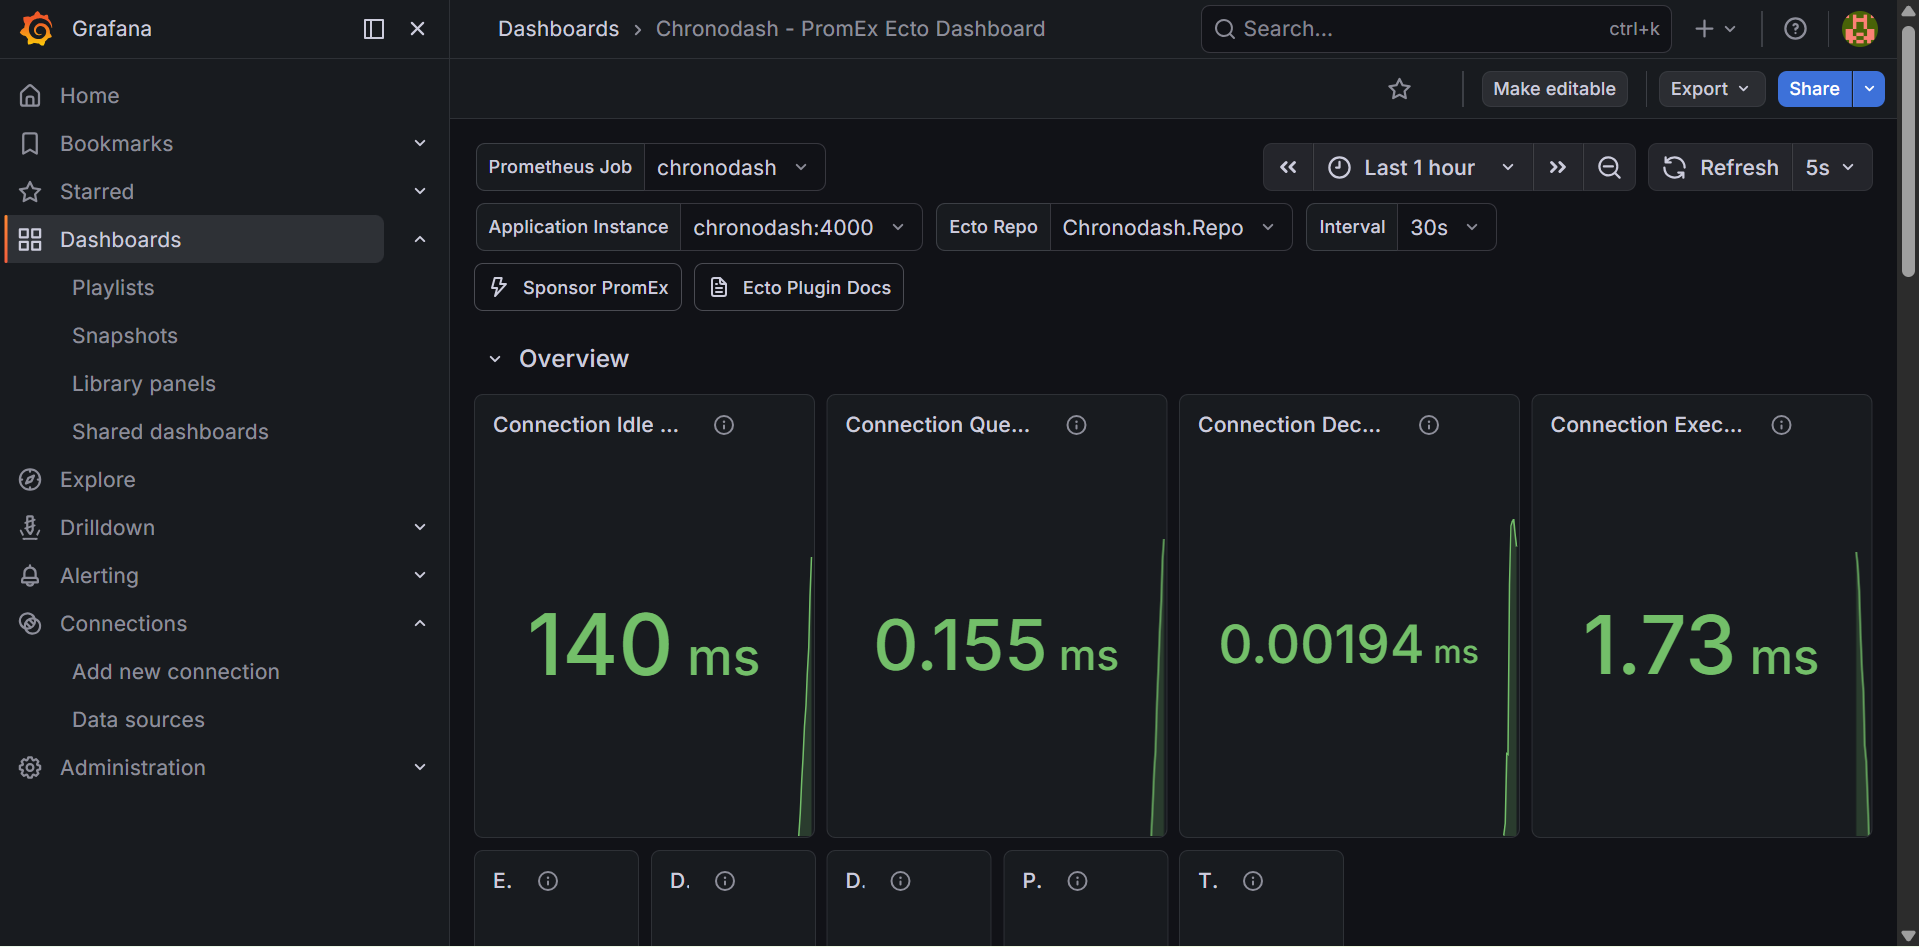Select Dashboards in the sidebar
1919x947 pixels.
tap(195, 239)
